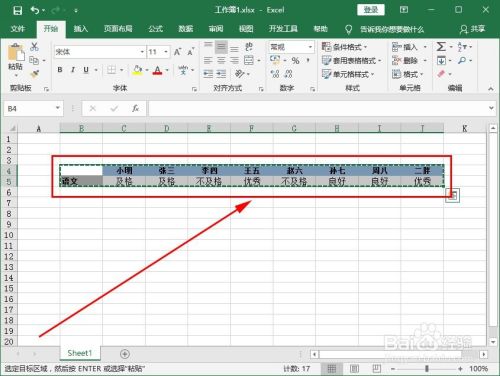
Task: Click the text orientation icon
Action: coord(240,73)
